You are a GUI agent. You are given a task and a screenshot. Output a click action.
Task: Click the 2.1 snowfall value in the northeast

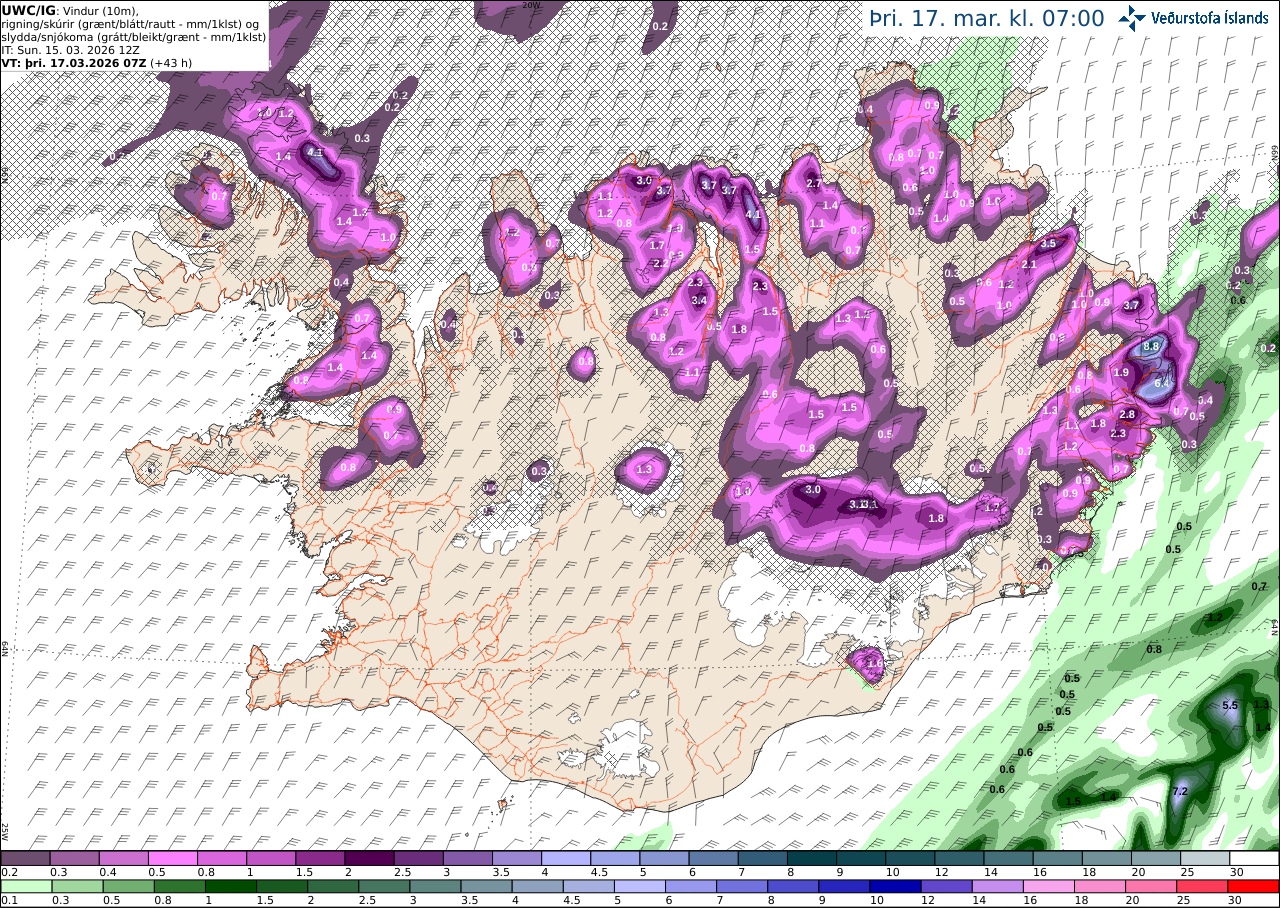[x=1029, y=264]
